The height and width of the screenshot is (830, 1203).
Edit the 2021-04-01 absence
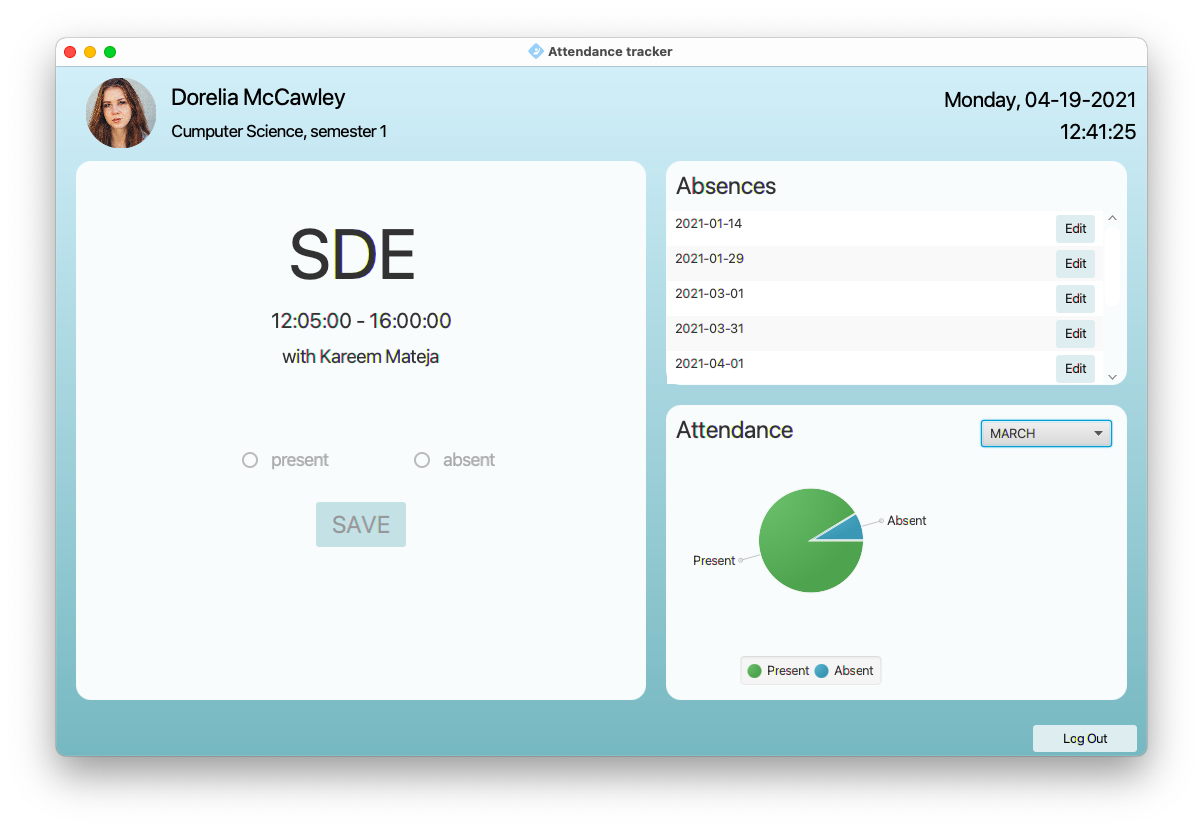point(1075,369)
